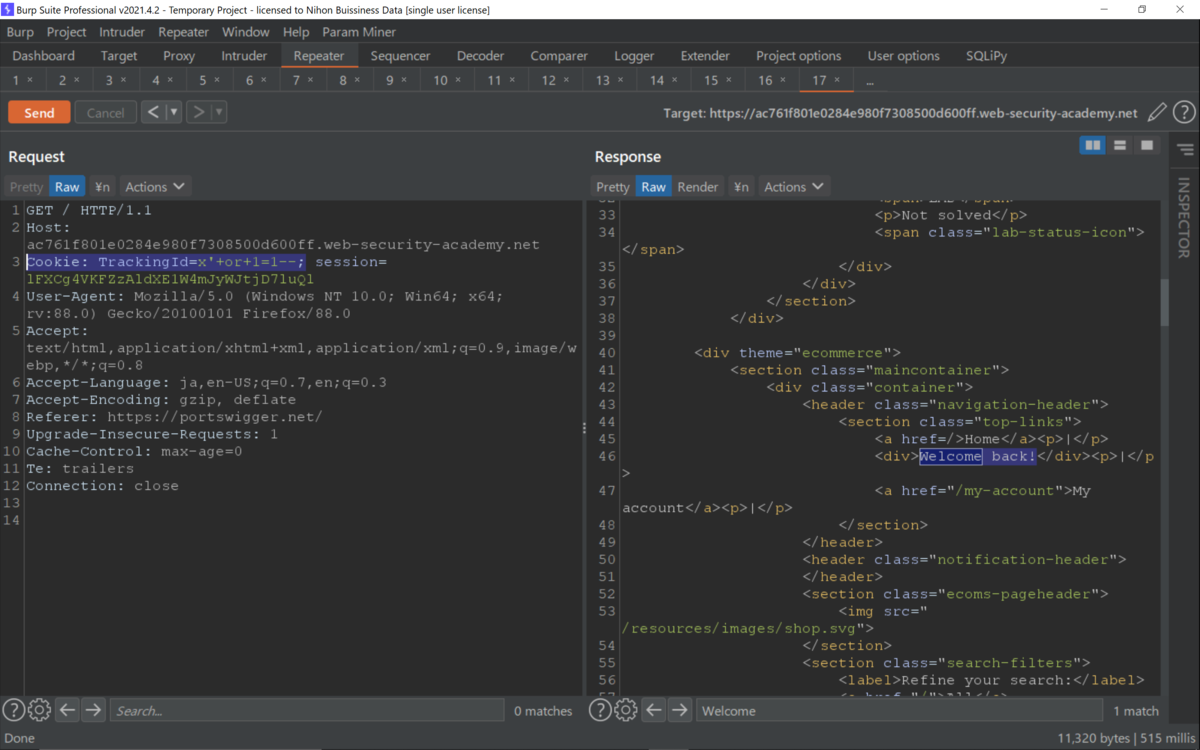Switch to the Logger tab
The height and width of the screenshot is (750, 1200).
634,56
